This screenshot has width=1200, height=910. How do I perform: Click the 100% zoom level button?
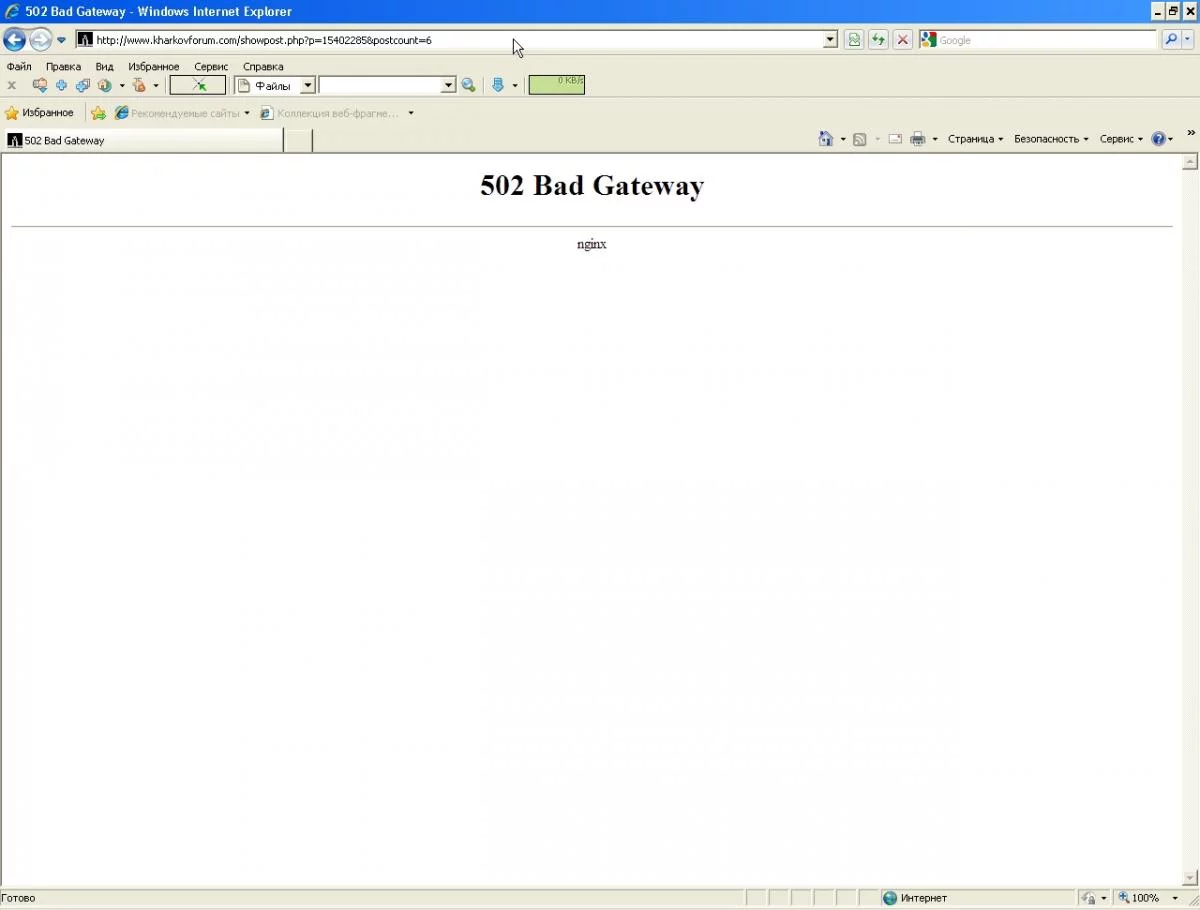1139,898
